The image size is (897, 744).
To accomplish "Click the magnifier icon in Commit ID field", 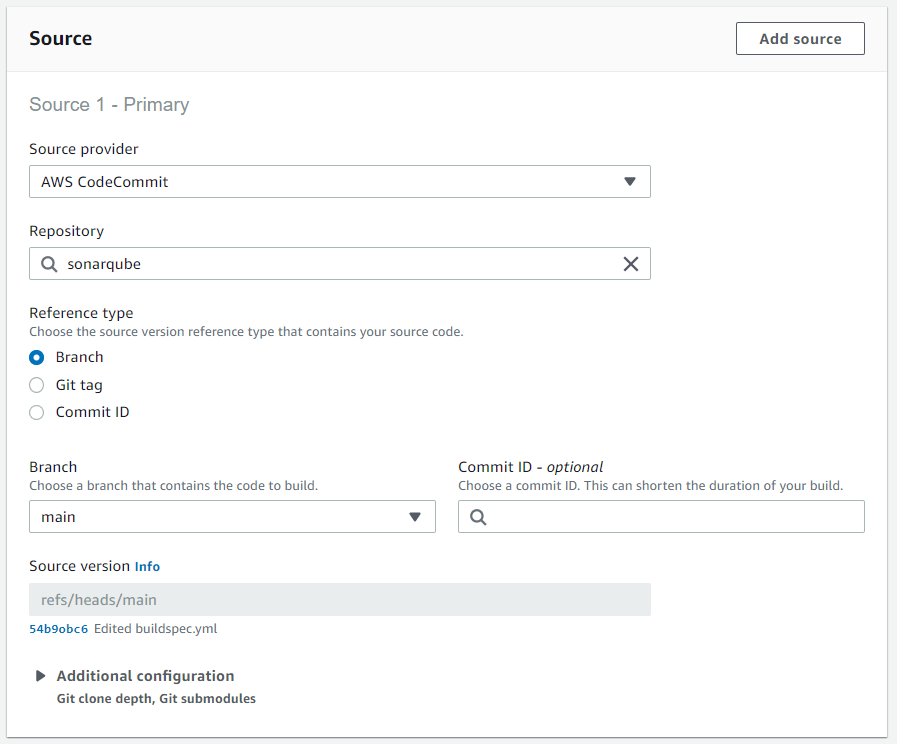I will pos(477,516).
